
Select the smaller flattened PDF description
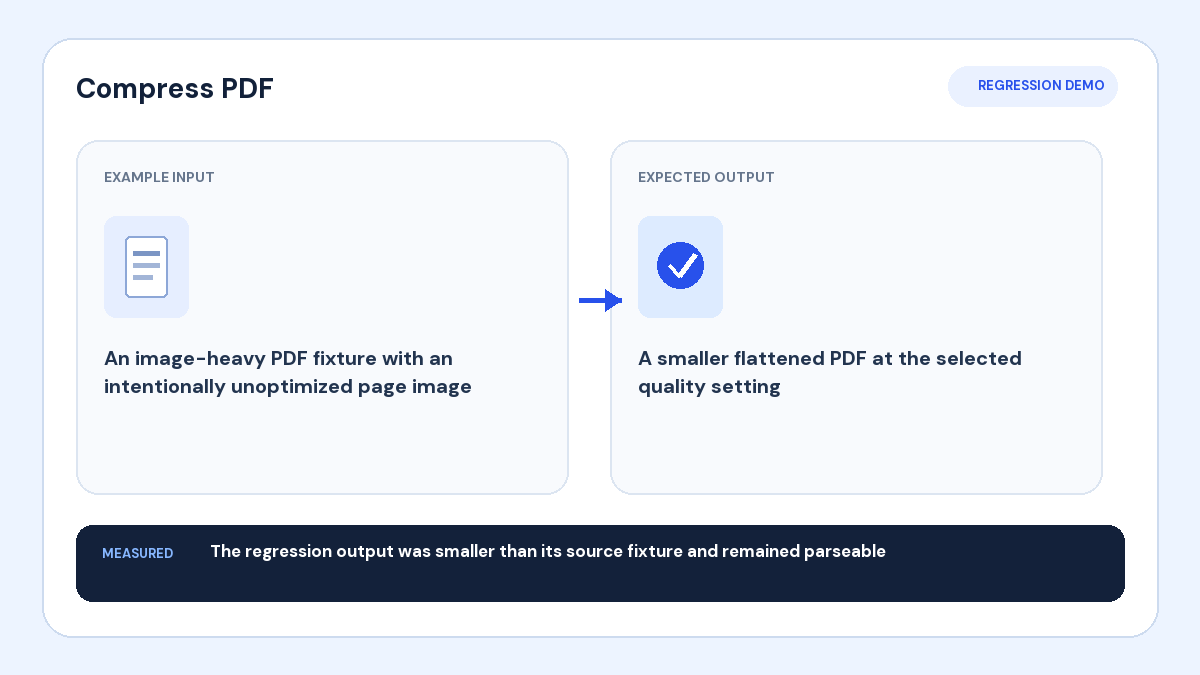click(x=830, y=372)
